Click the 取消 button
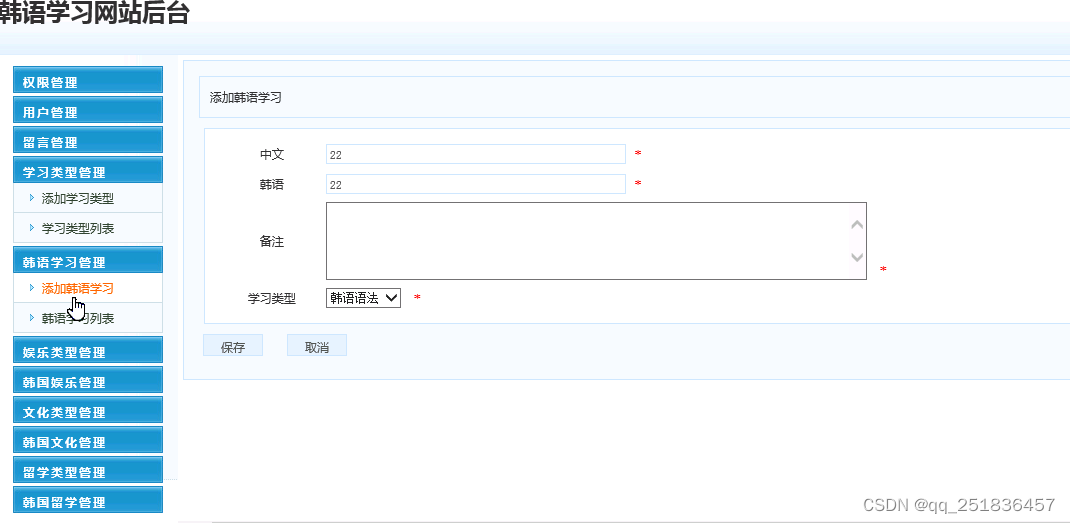The width and height of the screenshot is (1070, 523). coord(317,345)
